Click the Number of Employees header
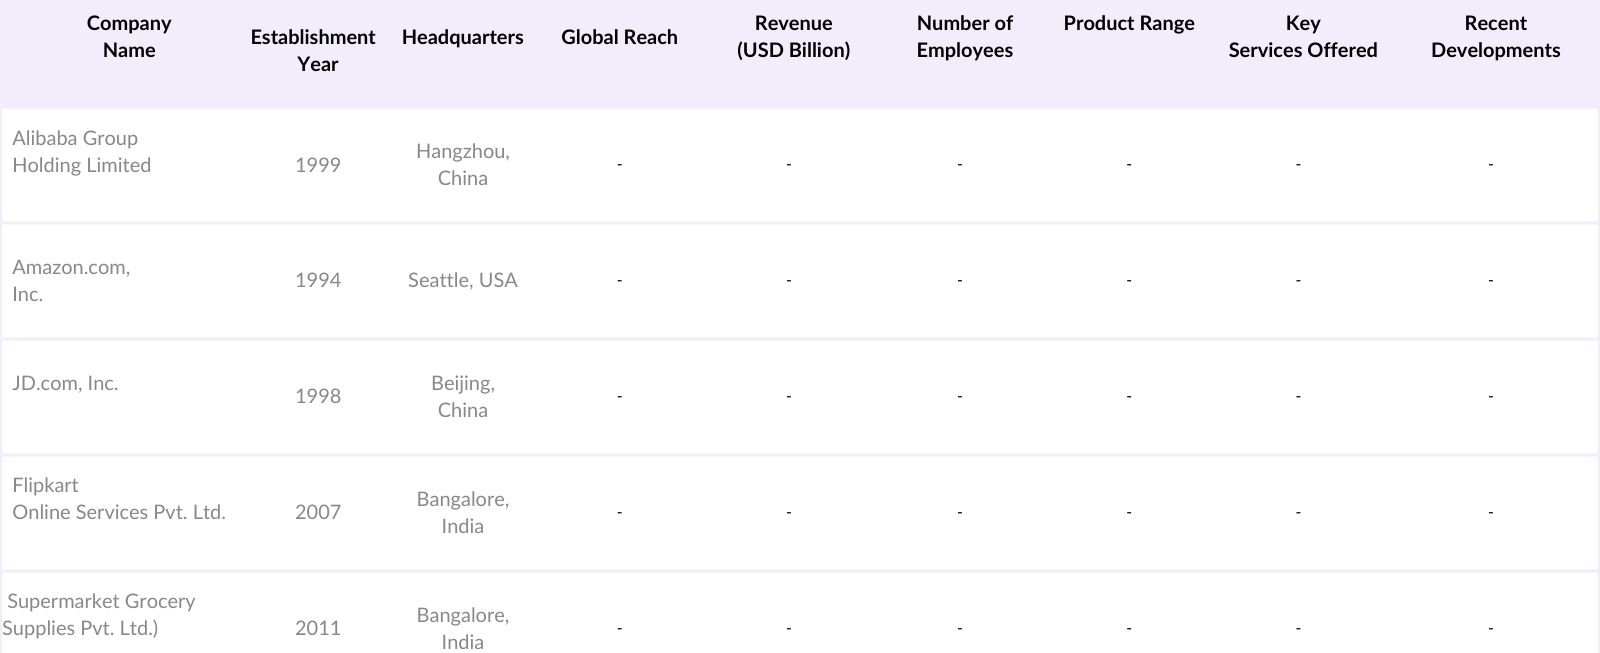This screenshot has height=653, width=1600. click(964, 37)
